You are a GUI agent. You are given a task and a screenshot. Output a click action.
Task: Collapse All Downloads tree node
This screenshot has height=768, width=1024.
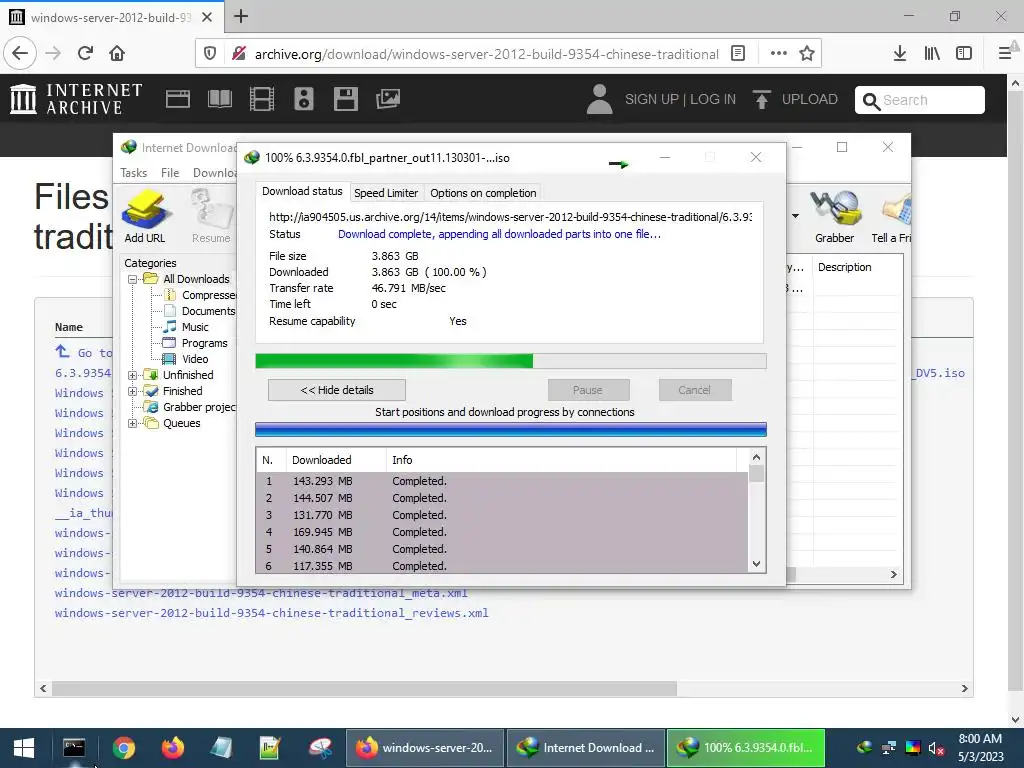[133, 279]
